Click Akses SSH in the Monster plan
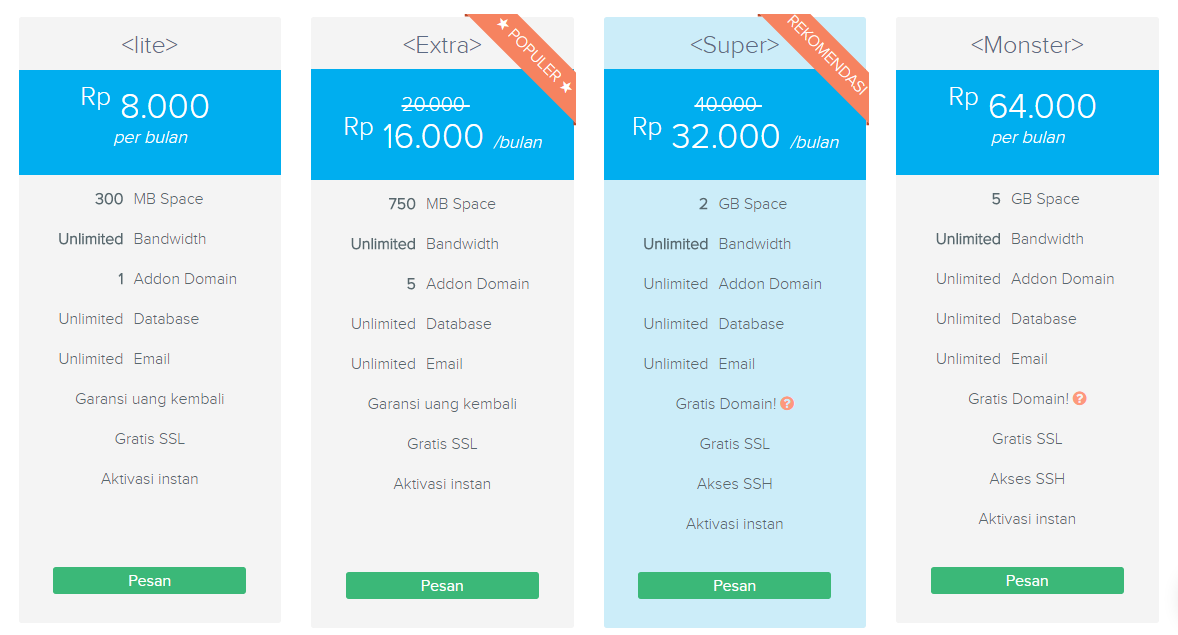This screenshot has width=1178, height=635. tap(1027, 479)
